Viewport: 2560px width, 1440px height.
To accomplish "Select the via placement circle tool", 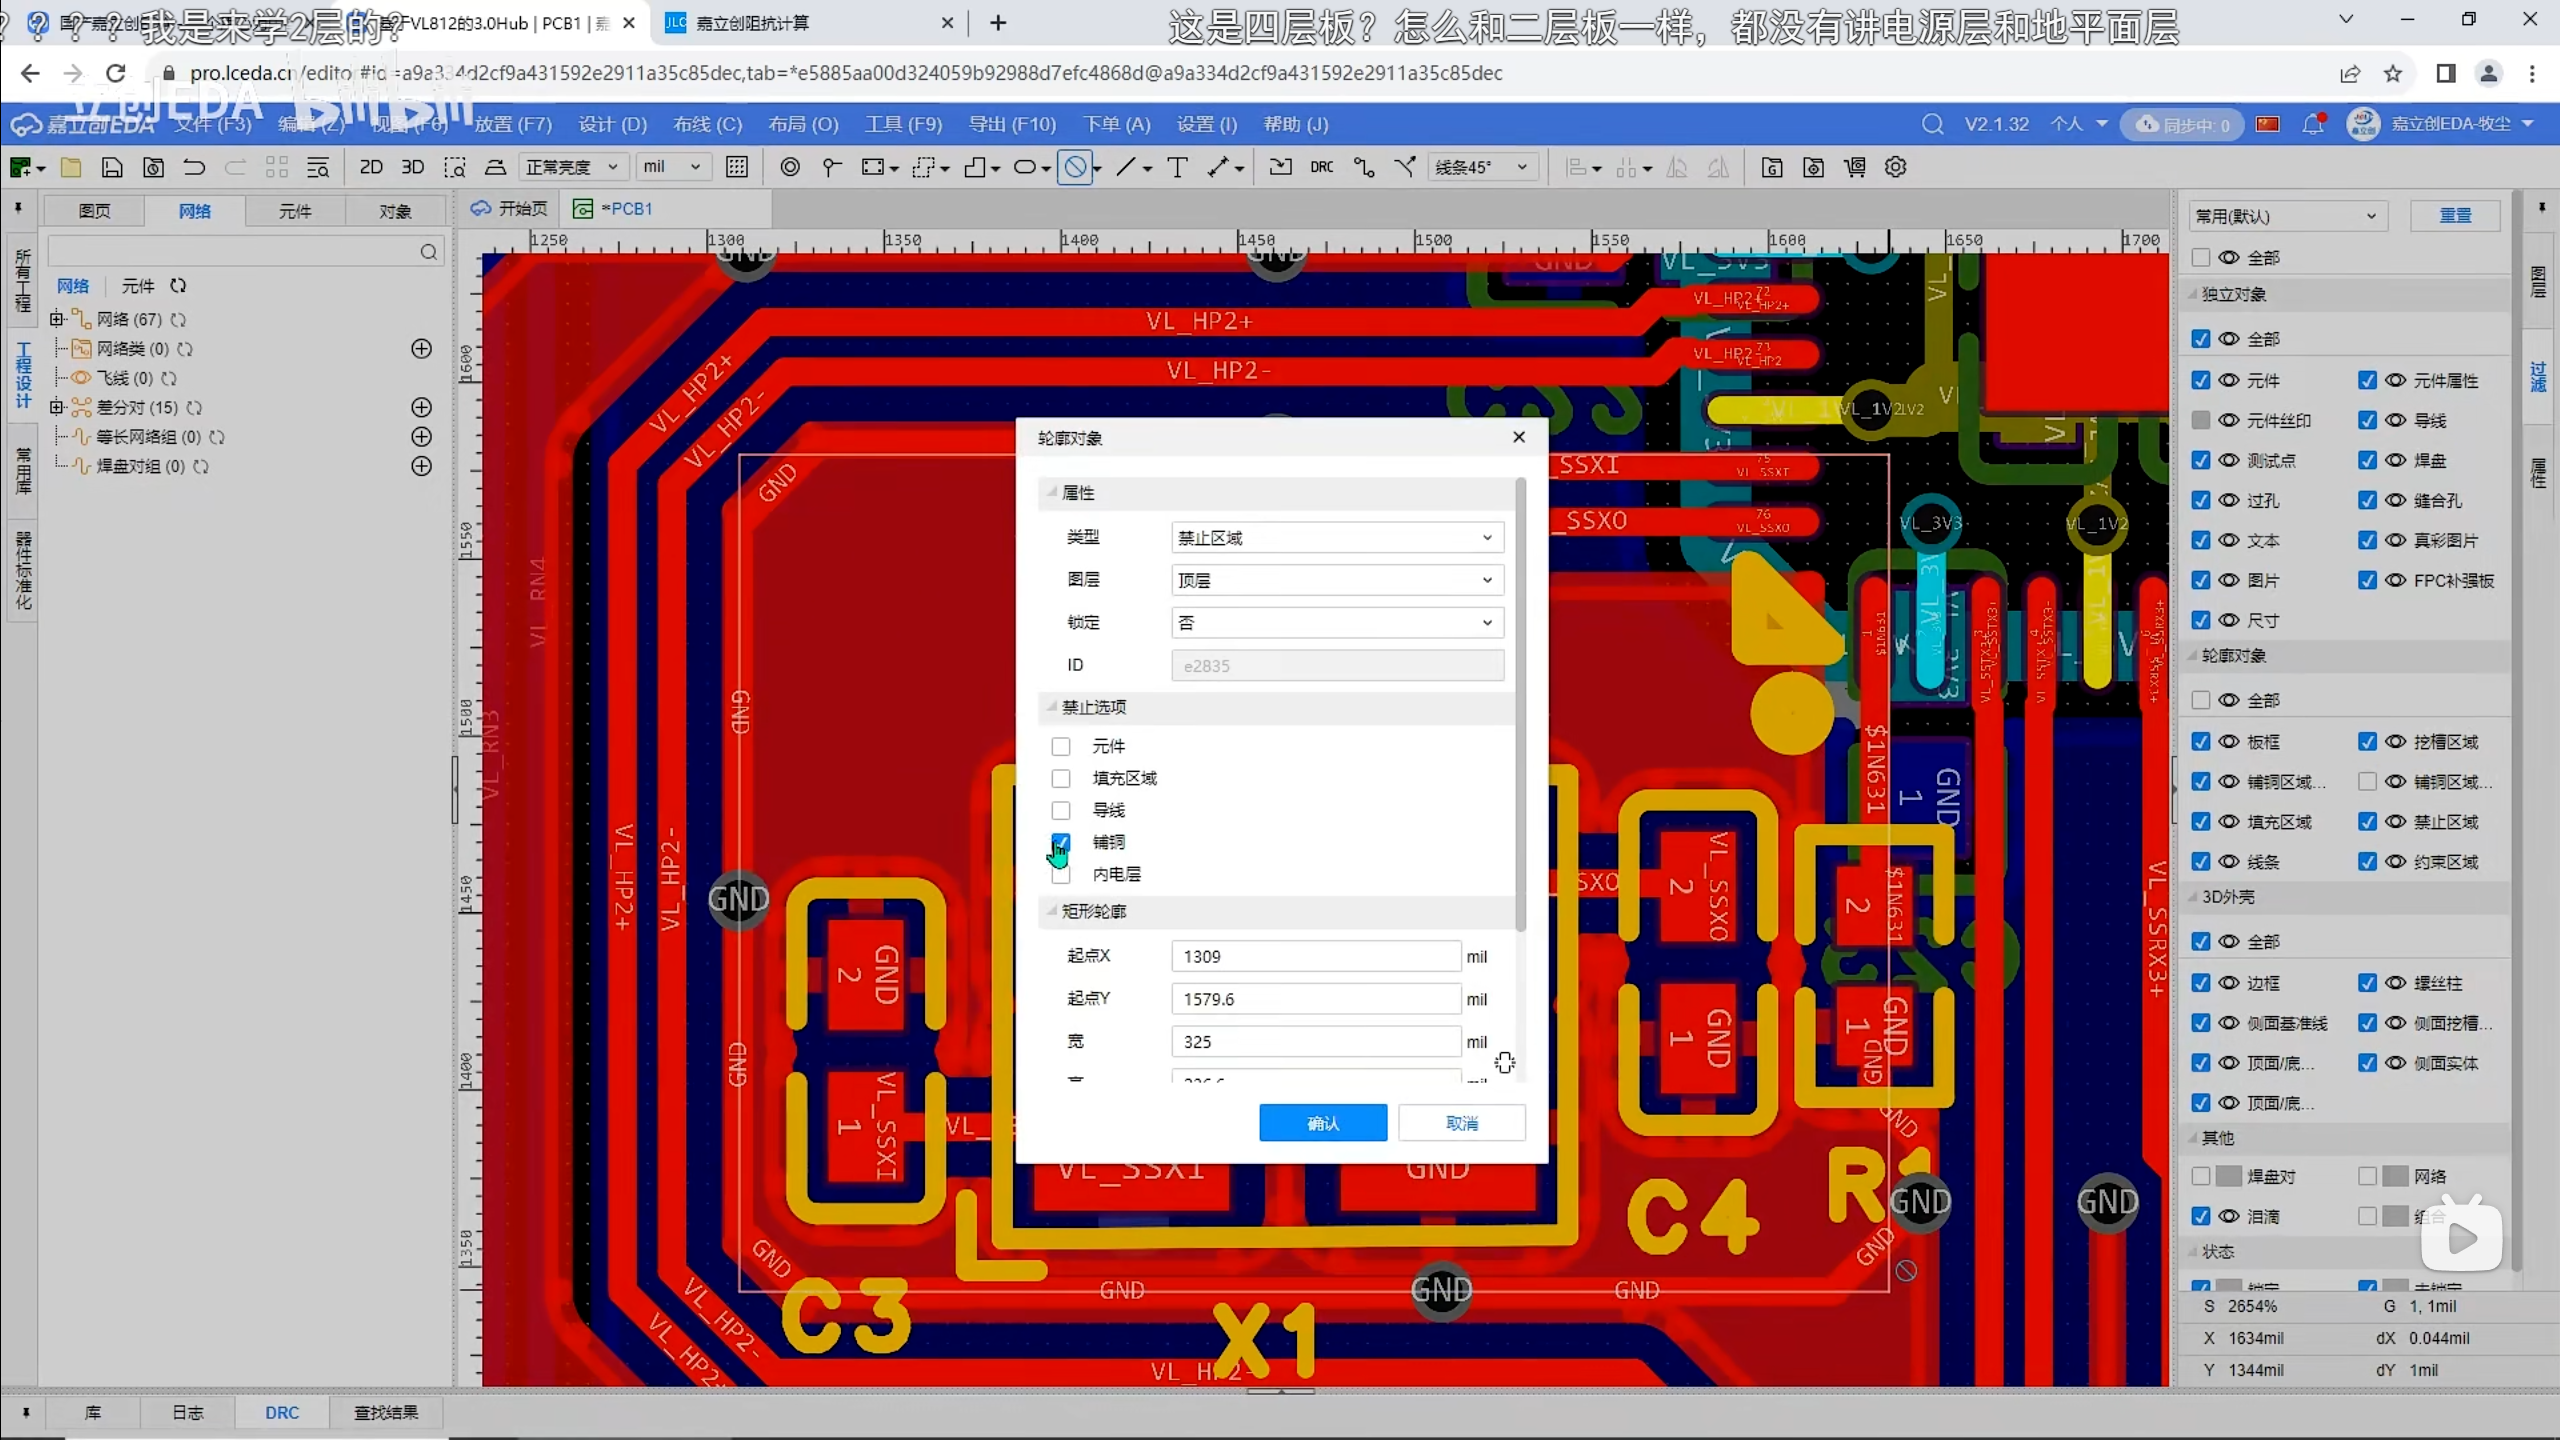I will (x=789, y=167).
